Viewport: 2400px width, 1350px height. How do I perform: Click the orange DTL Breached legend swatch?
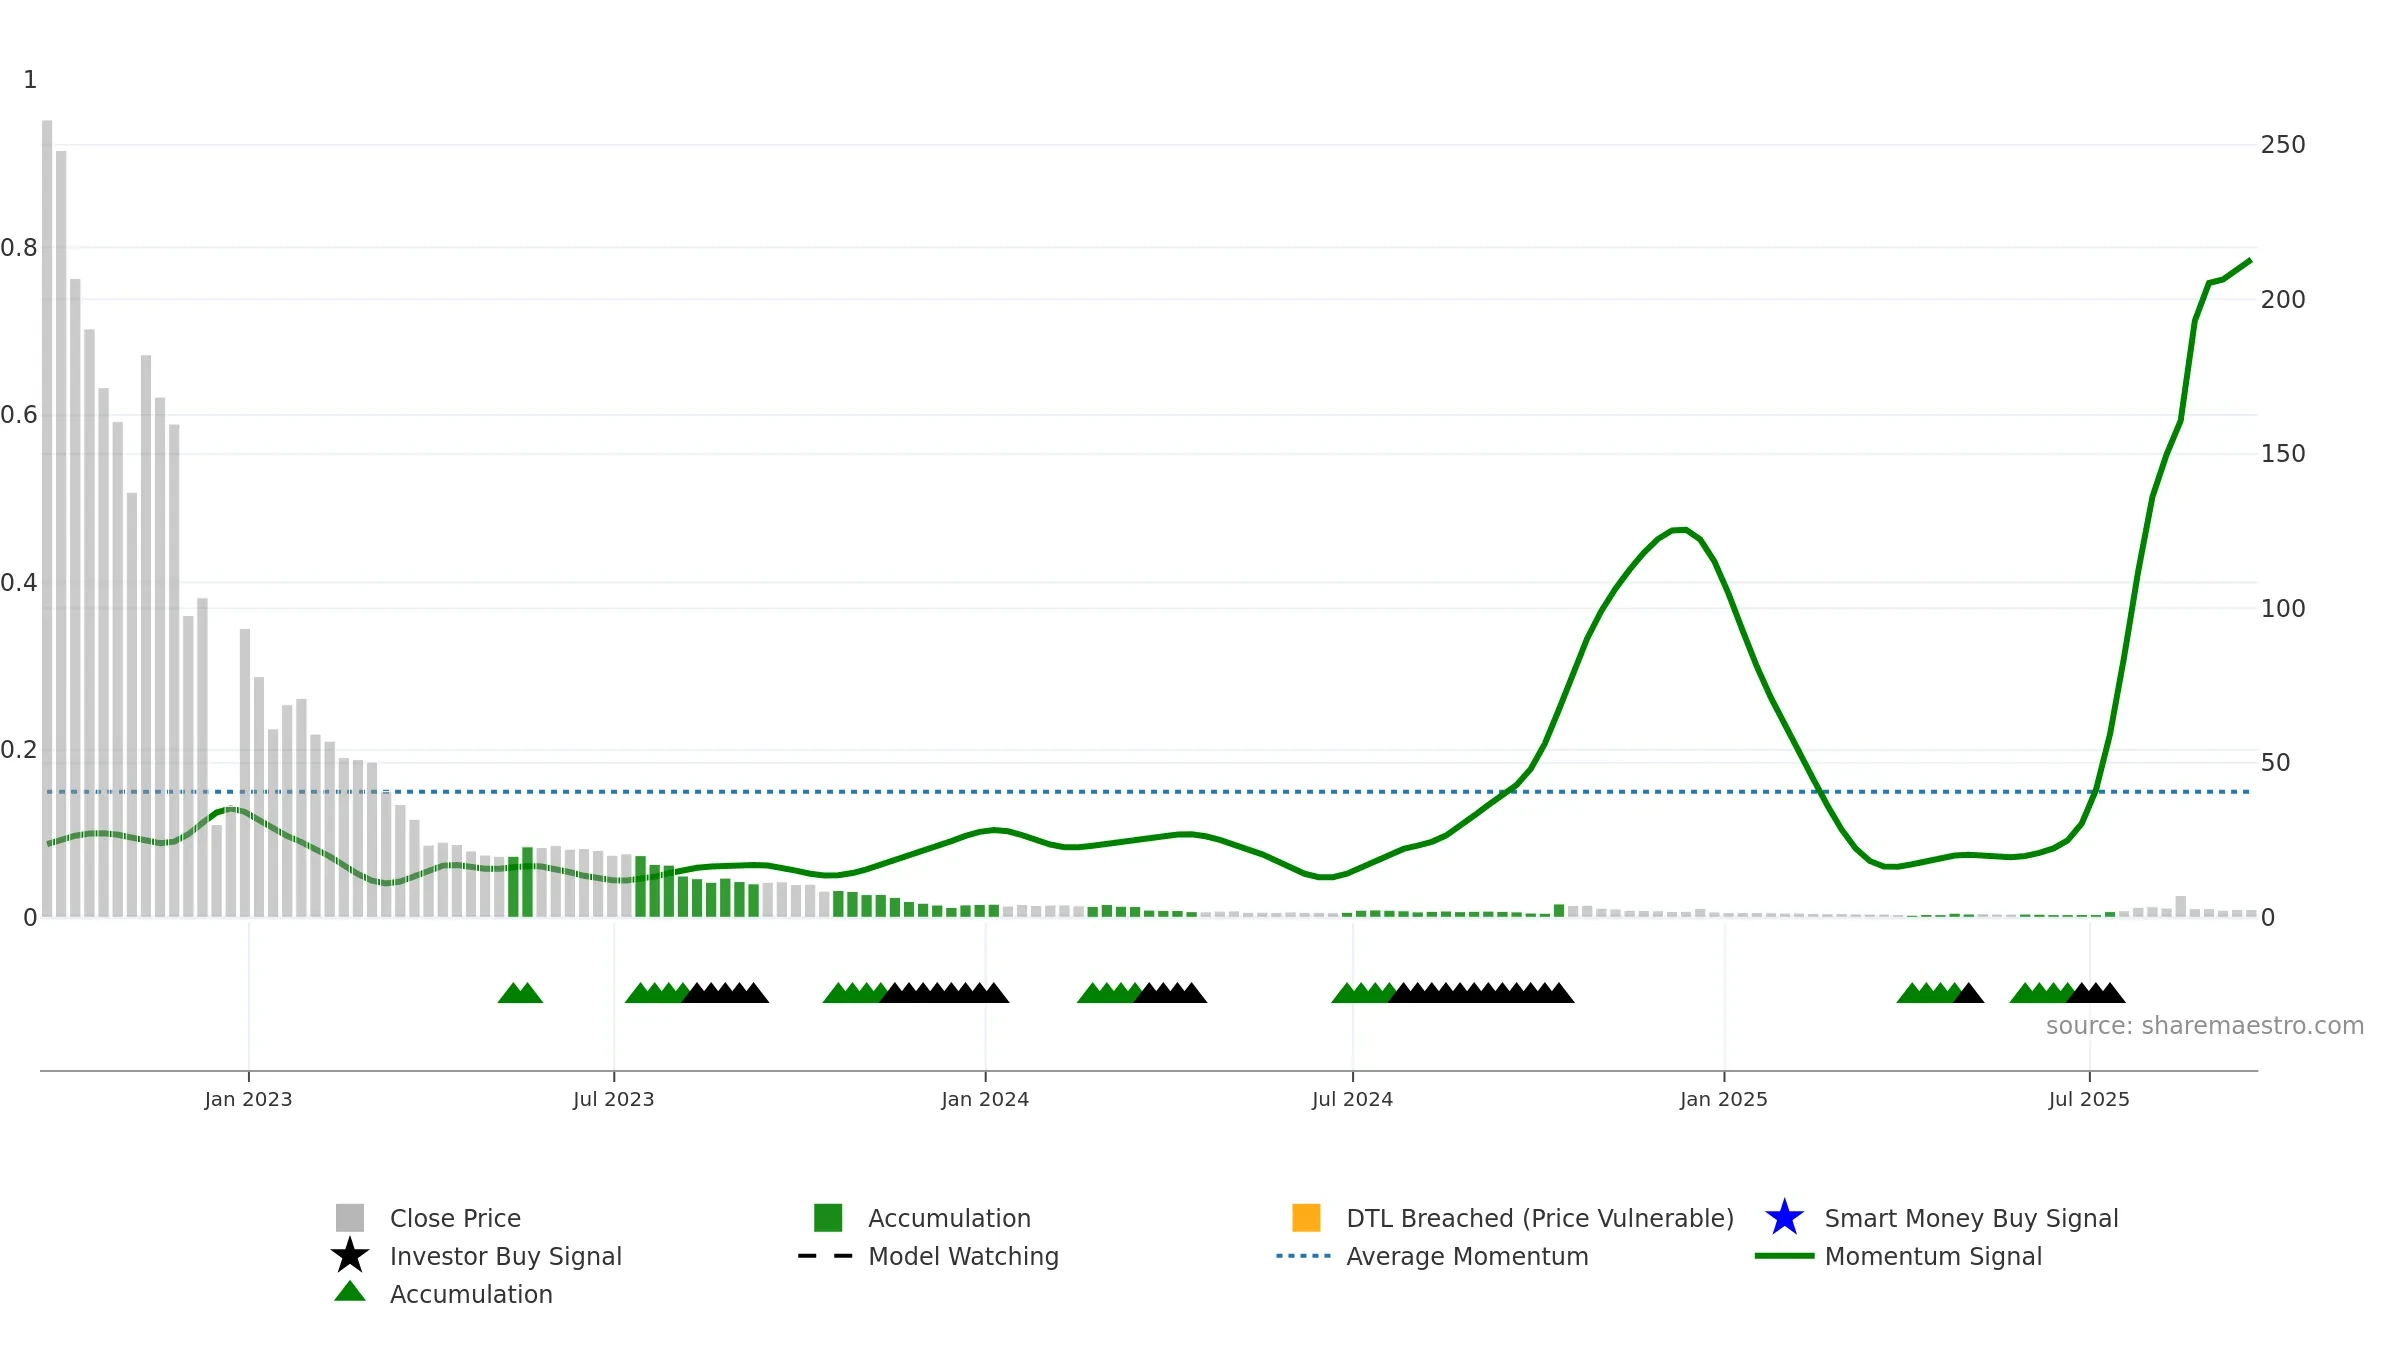(x=1306, y=1217)
